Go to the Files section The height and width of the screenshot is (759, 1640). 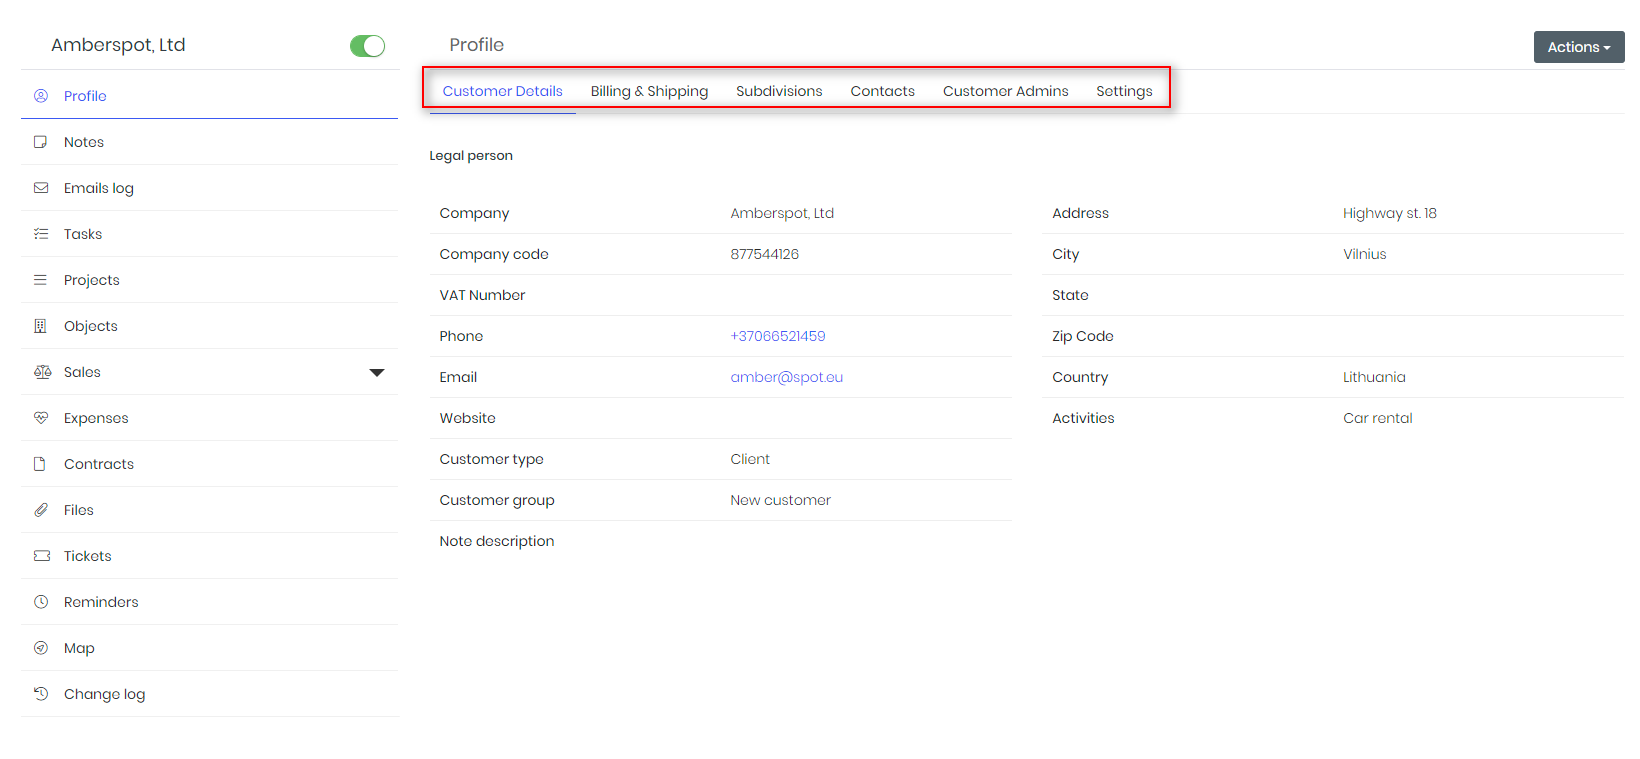(209, 510)
